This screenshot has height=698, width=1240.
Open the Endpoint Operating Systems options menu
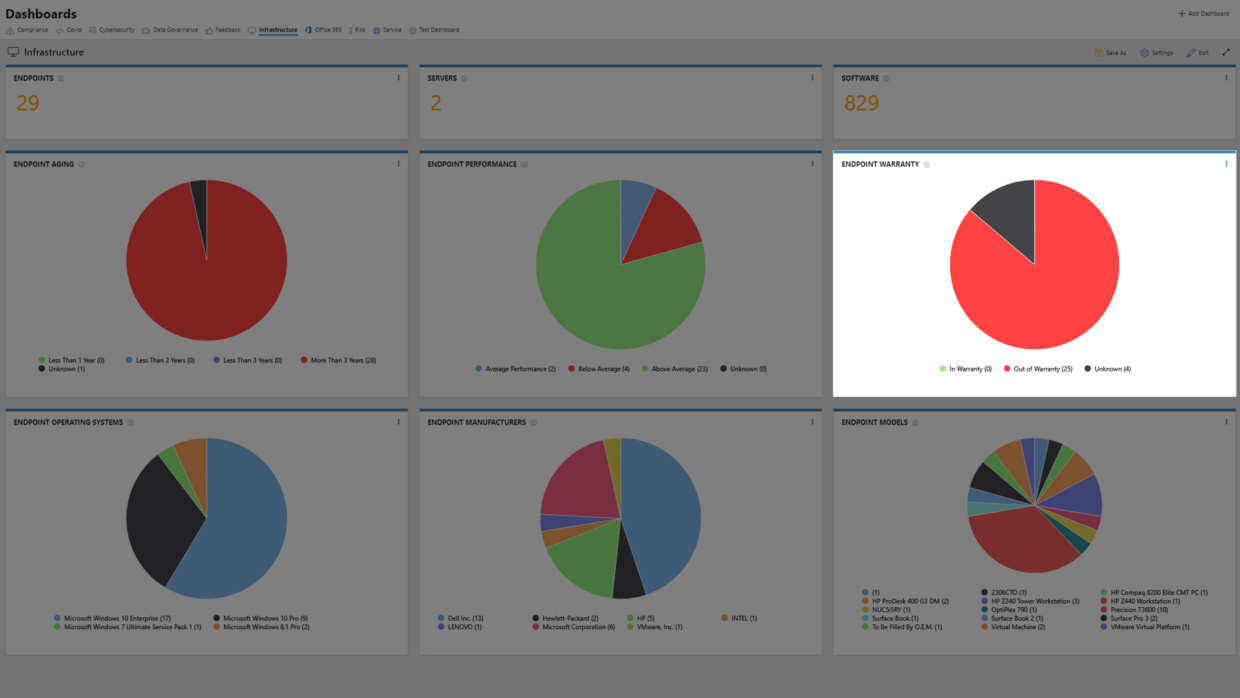point(398,422)
